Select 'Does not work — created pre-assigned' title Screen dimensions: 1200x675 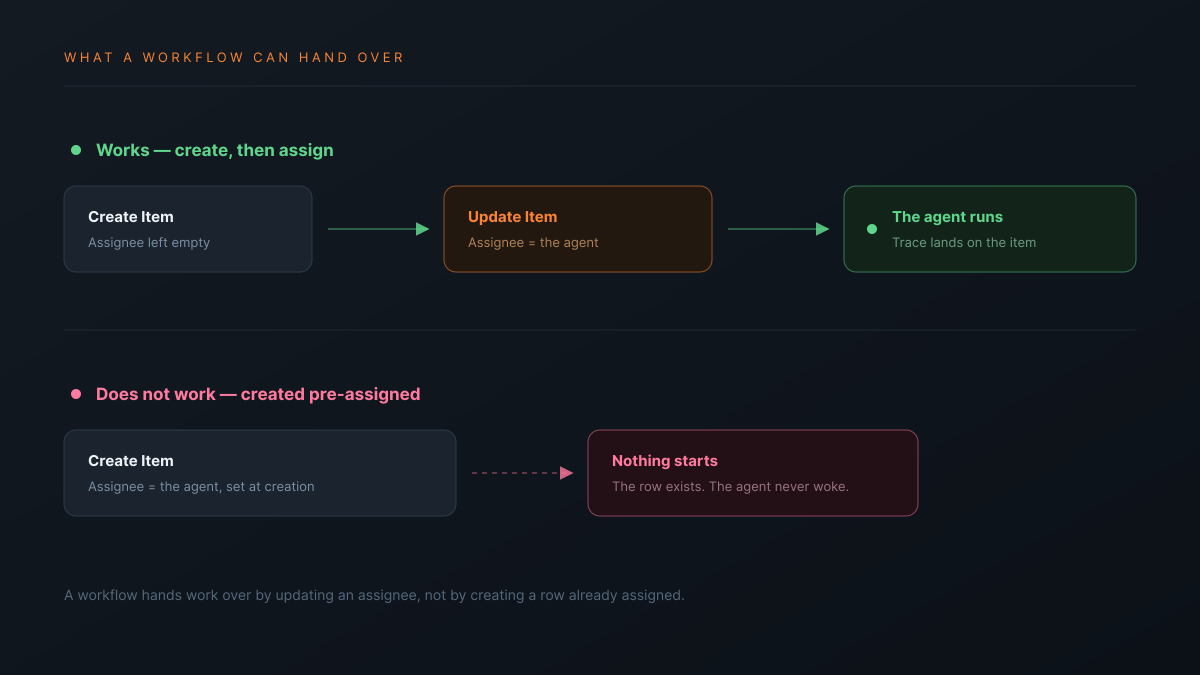258,394
